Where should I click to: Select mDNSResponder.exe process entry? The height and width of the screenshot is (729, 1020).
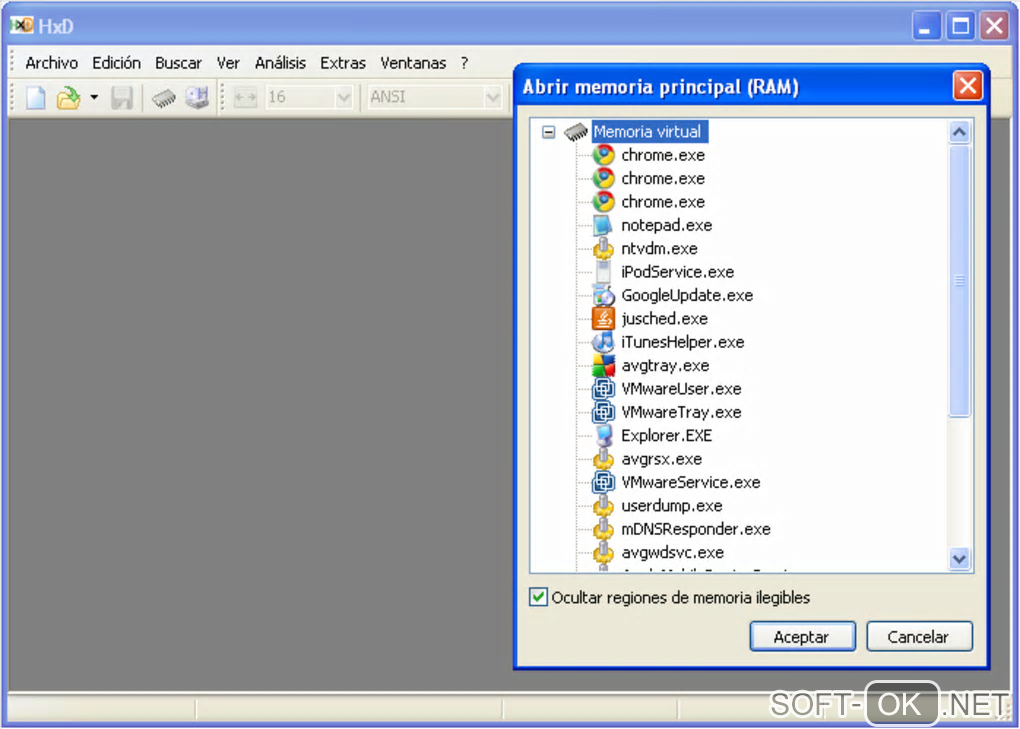(x=695, y=529)
